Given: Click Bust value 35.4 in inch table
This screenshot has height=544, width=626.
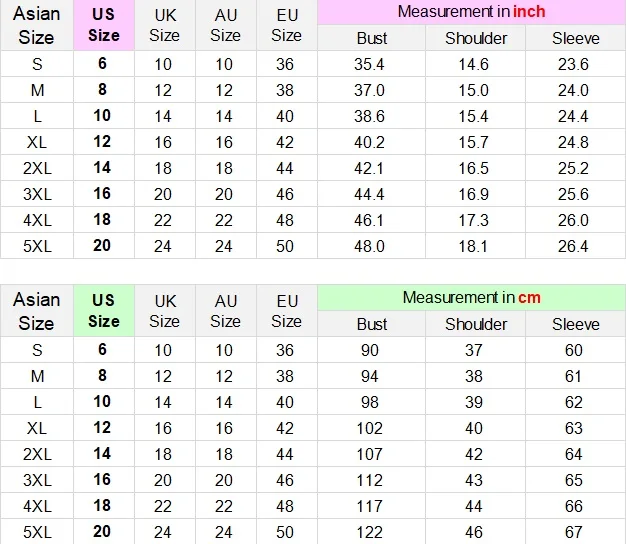Looking at the screenshot, I should pyautogui.click(x=369, y=64).
